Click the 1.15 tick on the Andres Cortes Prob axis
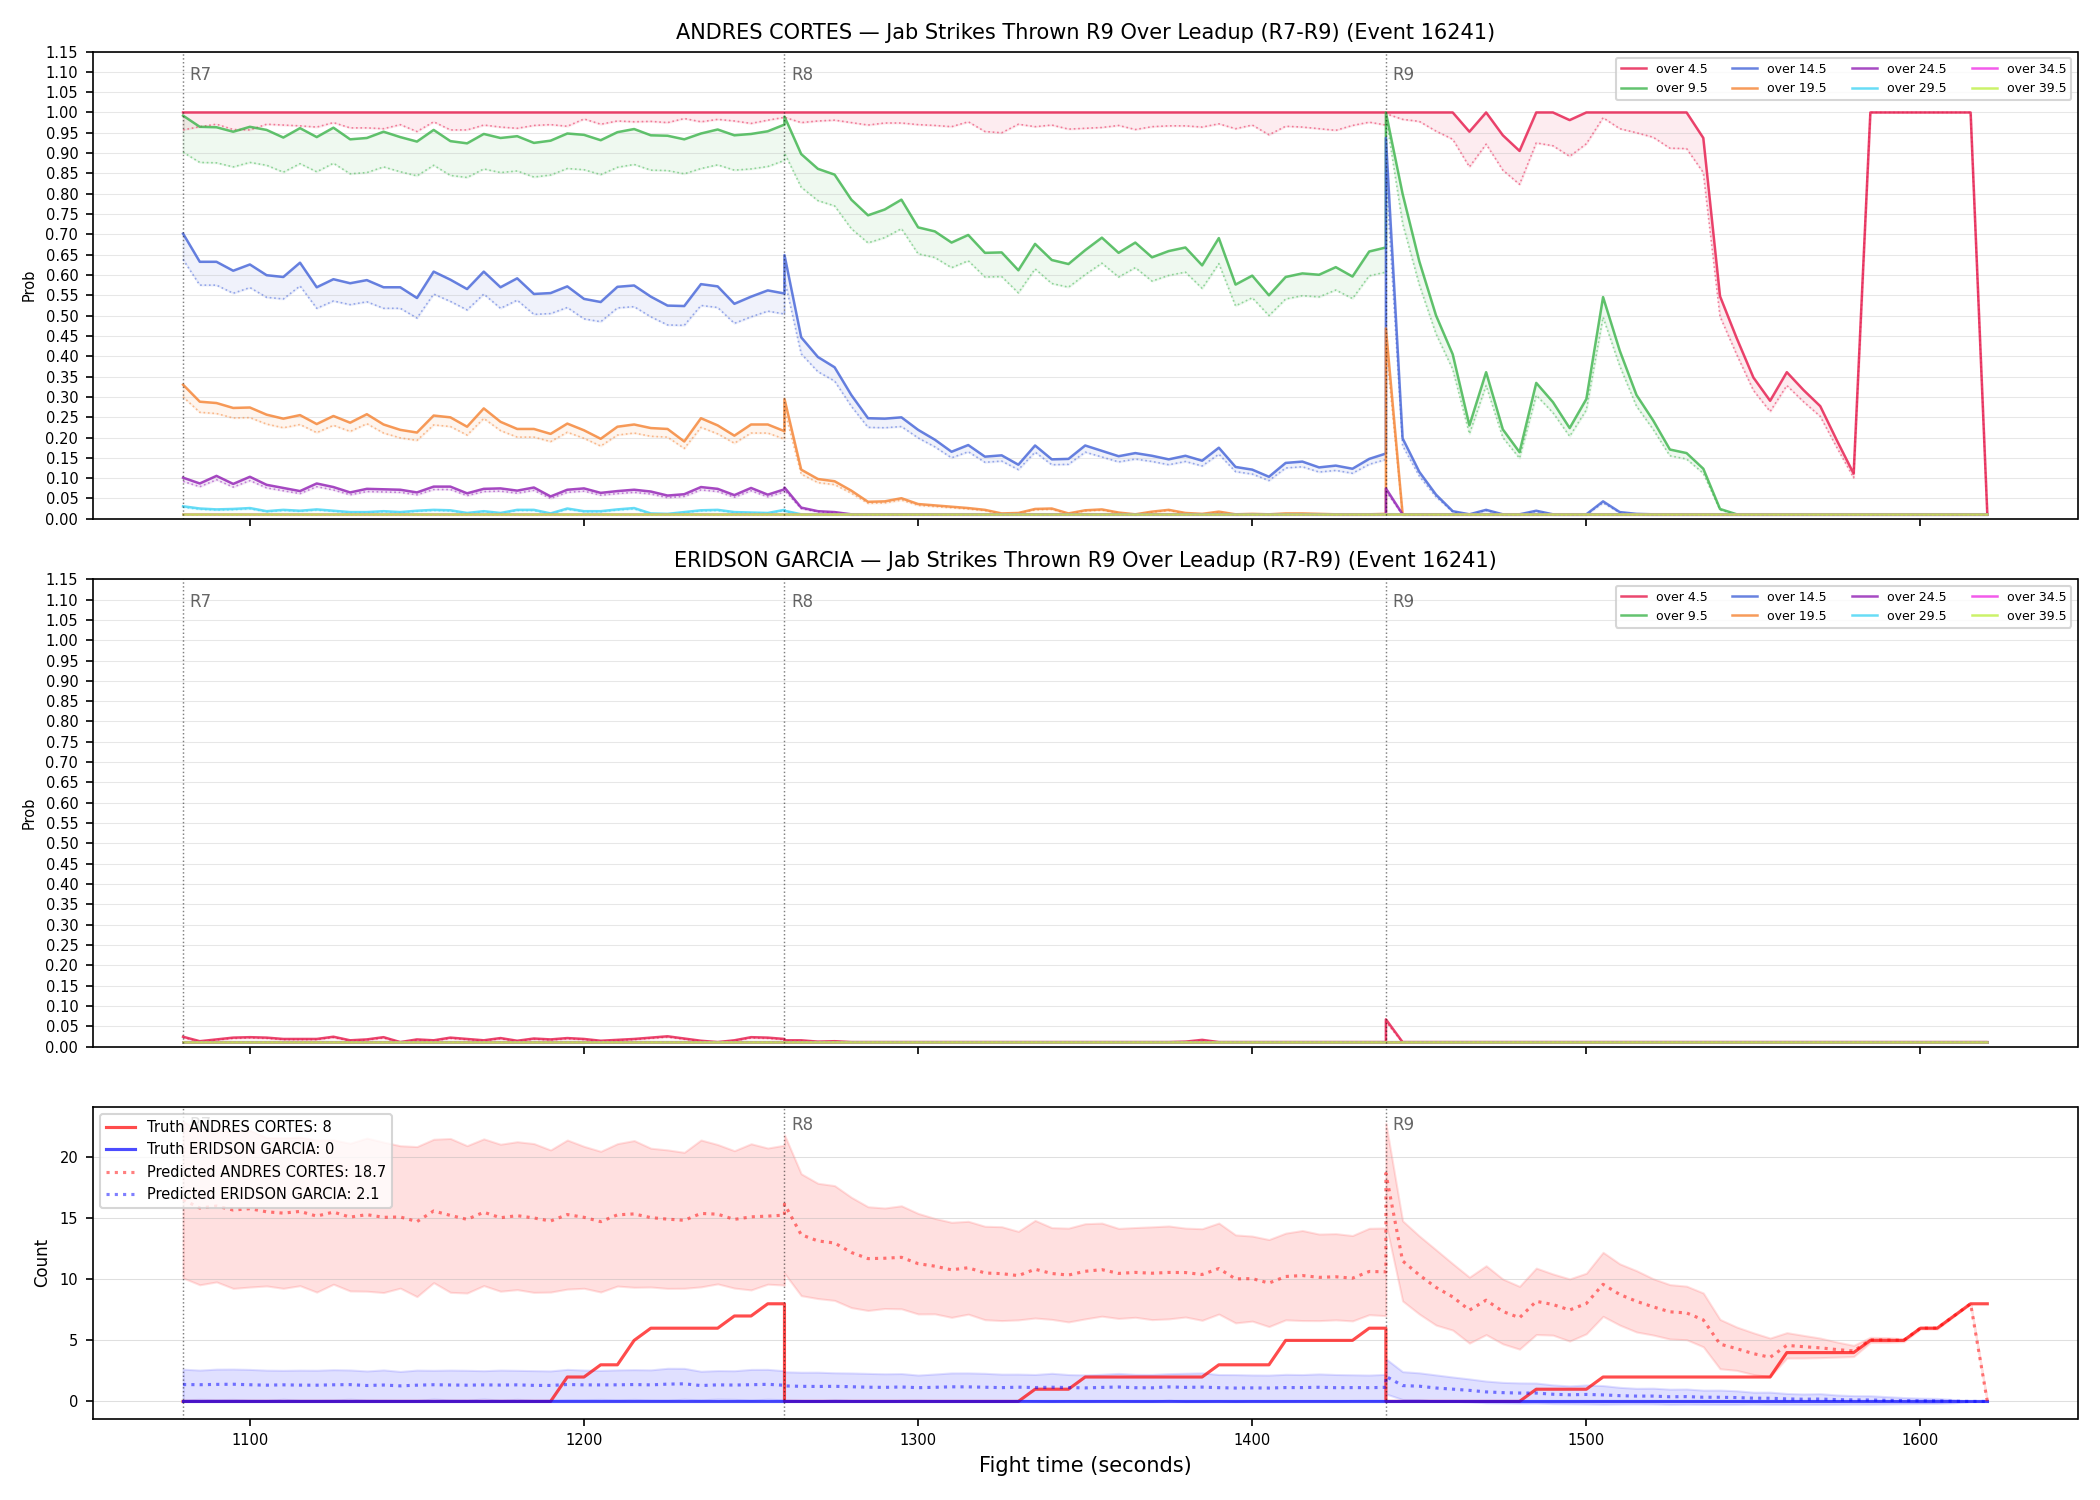Screen dimensions: 2100x1500 (62, 52)
